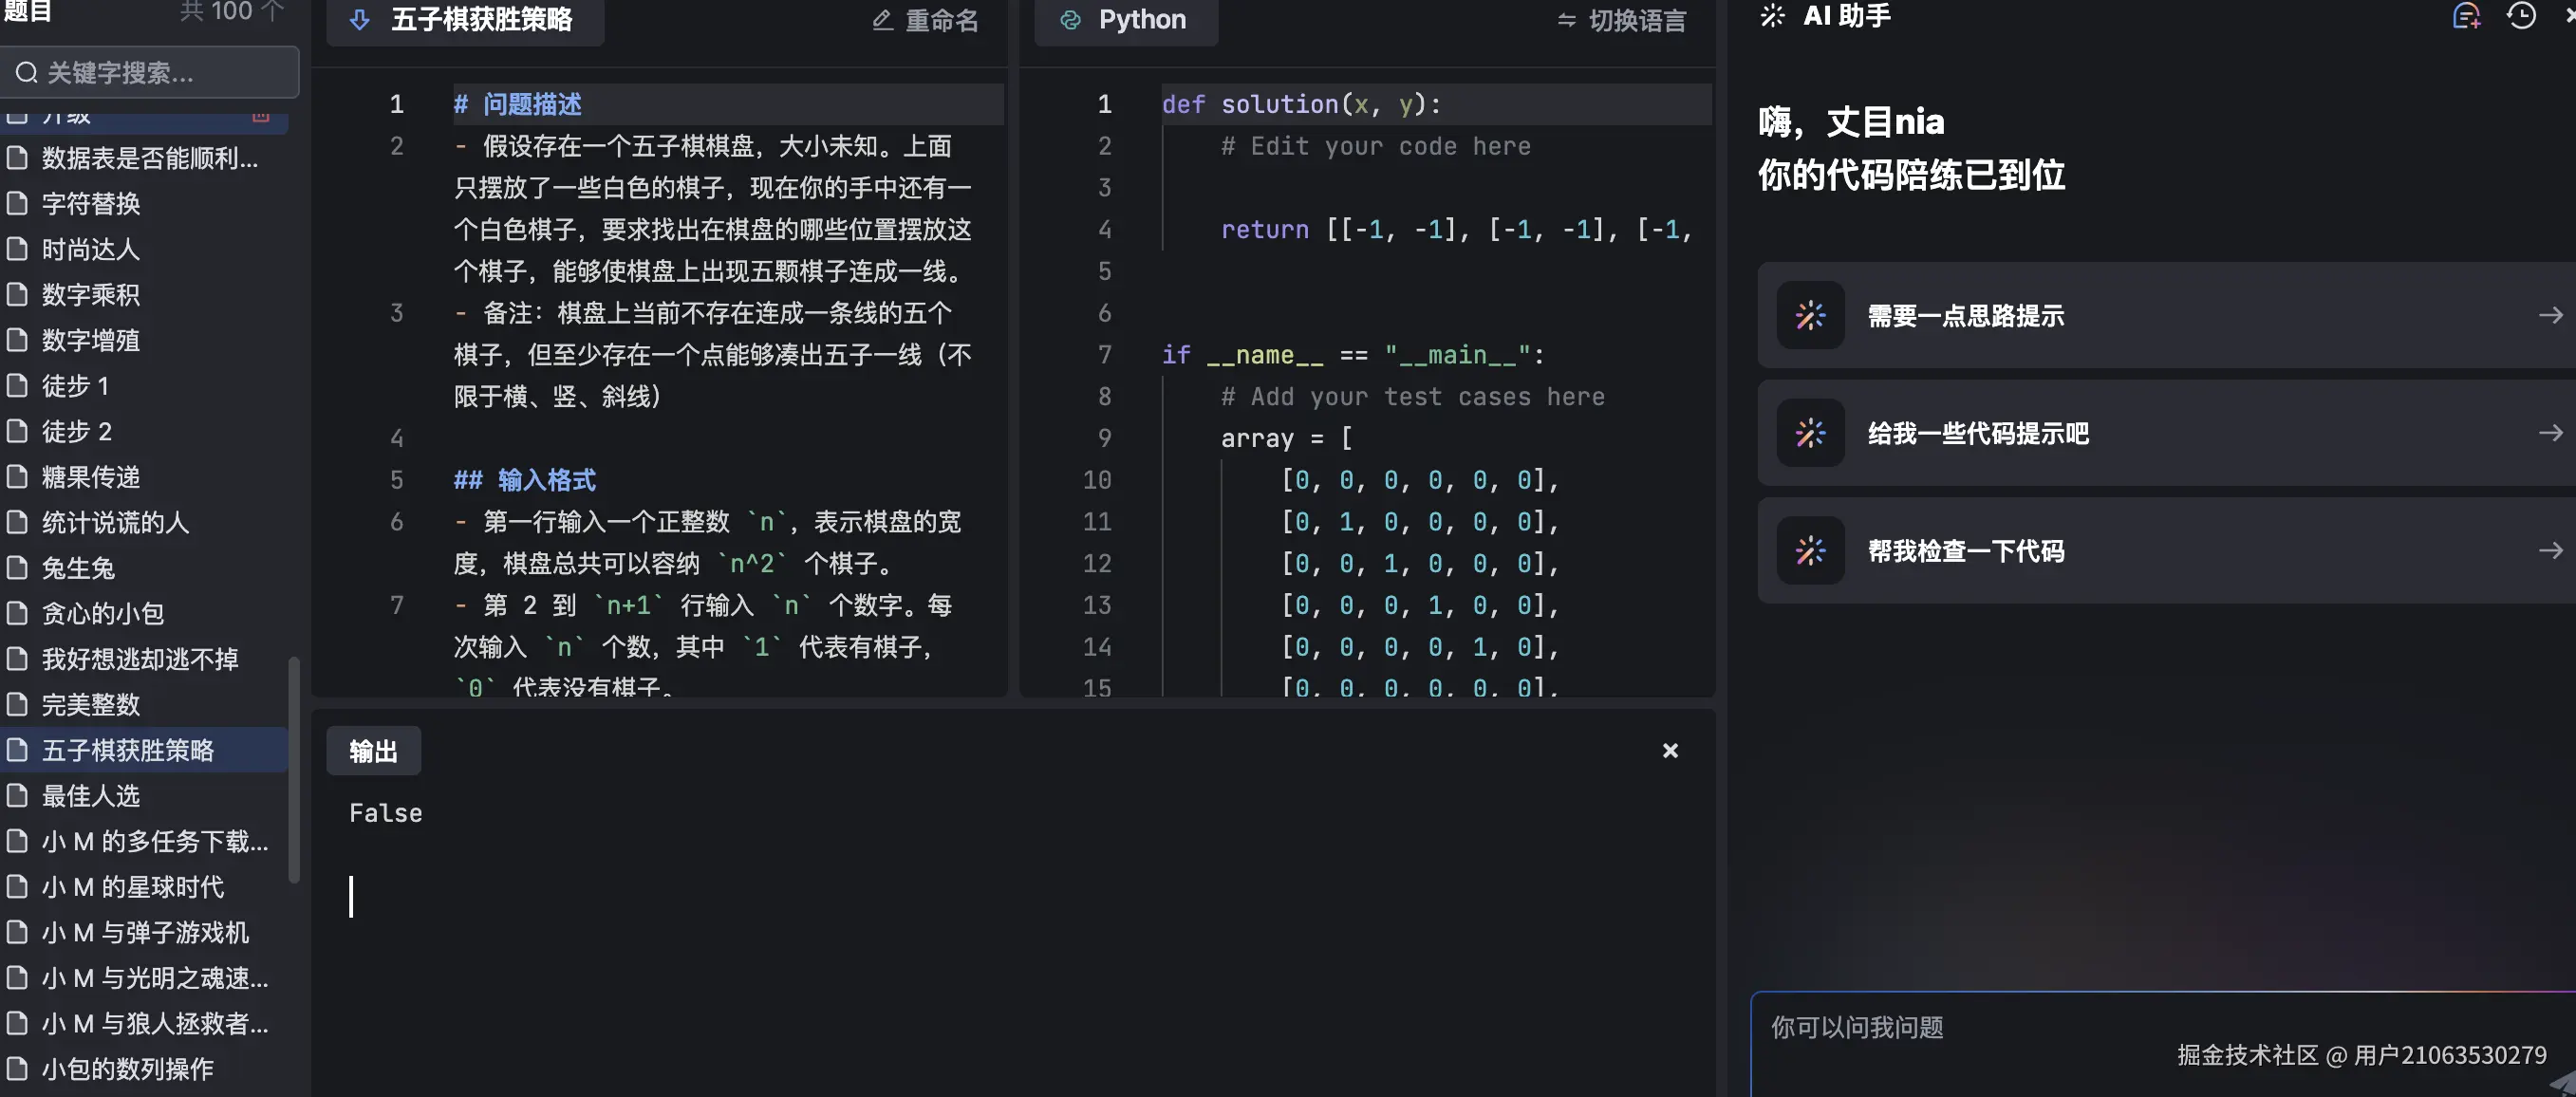Image resolution: width=2576 pixels, height=1097 pixels.
Task: Click the Python language icon in editor header
Action: tap(1072, 20)
